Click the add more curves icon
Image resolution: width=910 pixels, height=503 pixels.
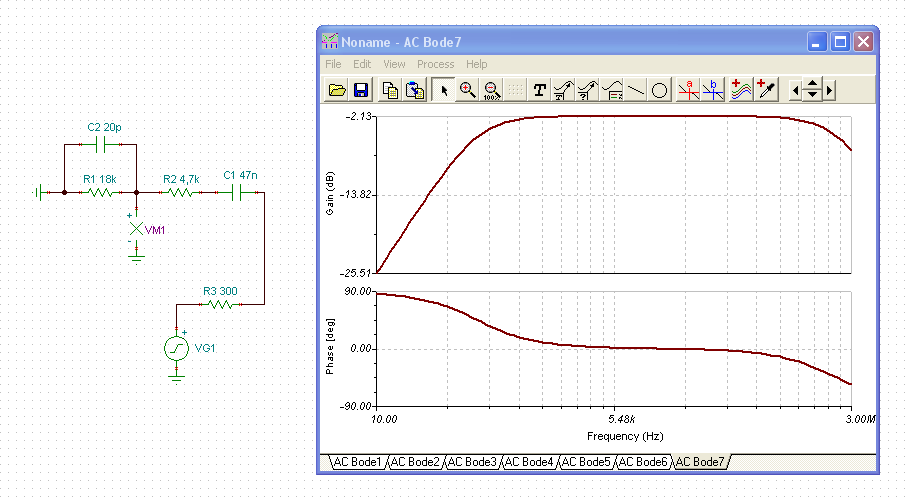(741, 91)
